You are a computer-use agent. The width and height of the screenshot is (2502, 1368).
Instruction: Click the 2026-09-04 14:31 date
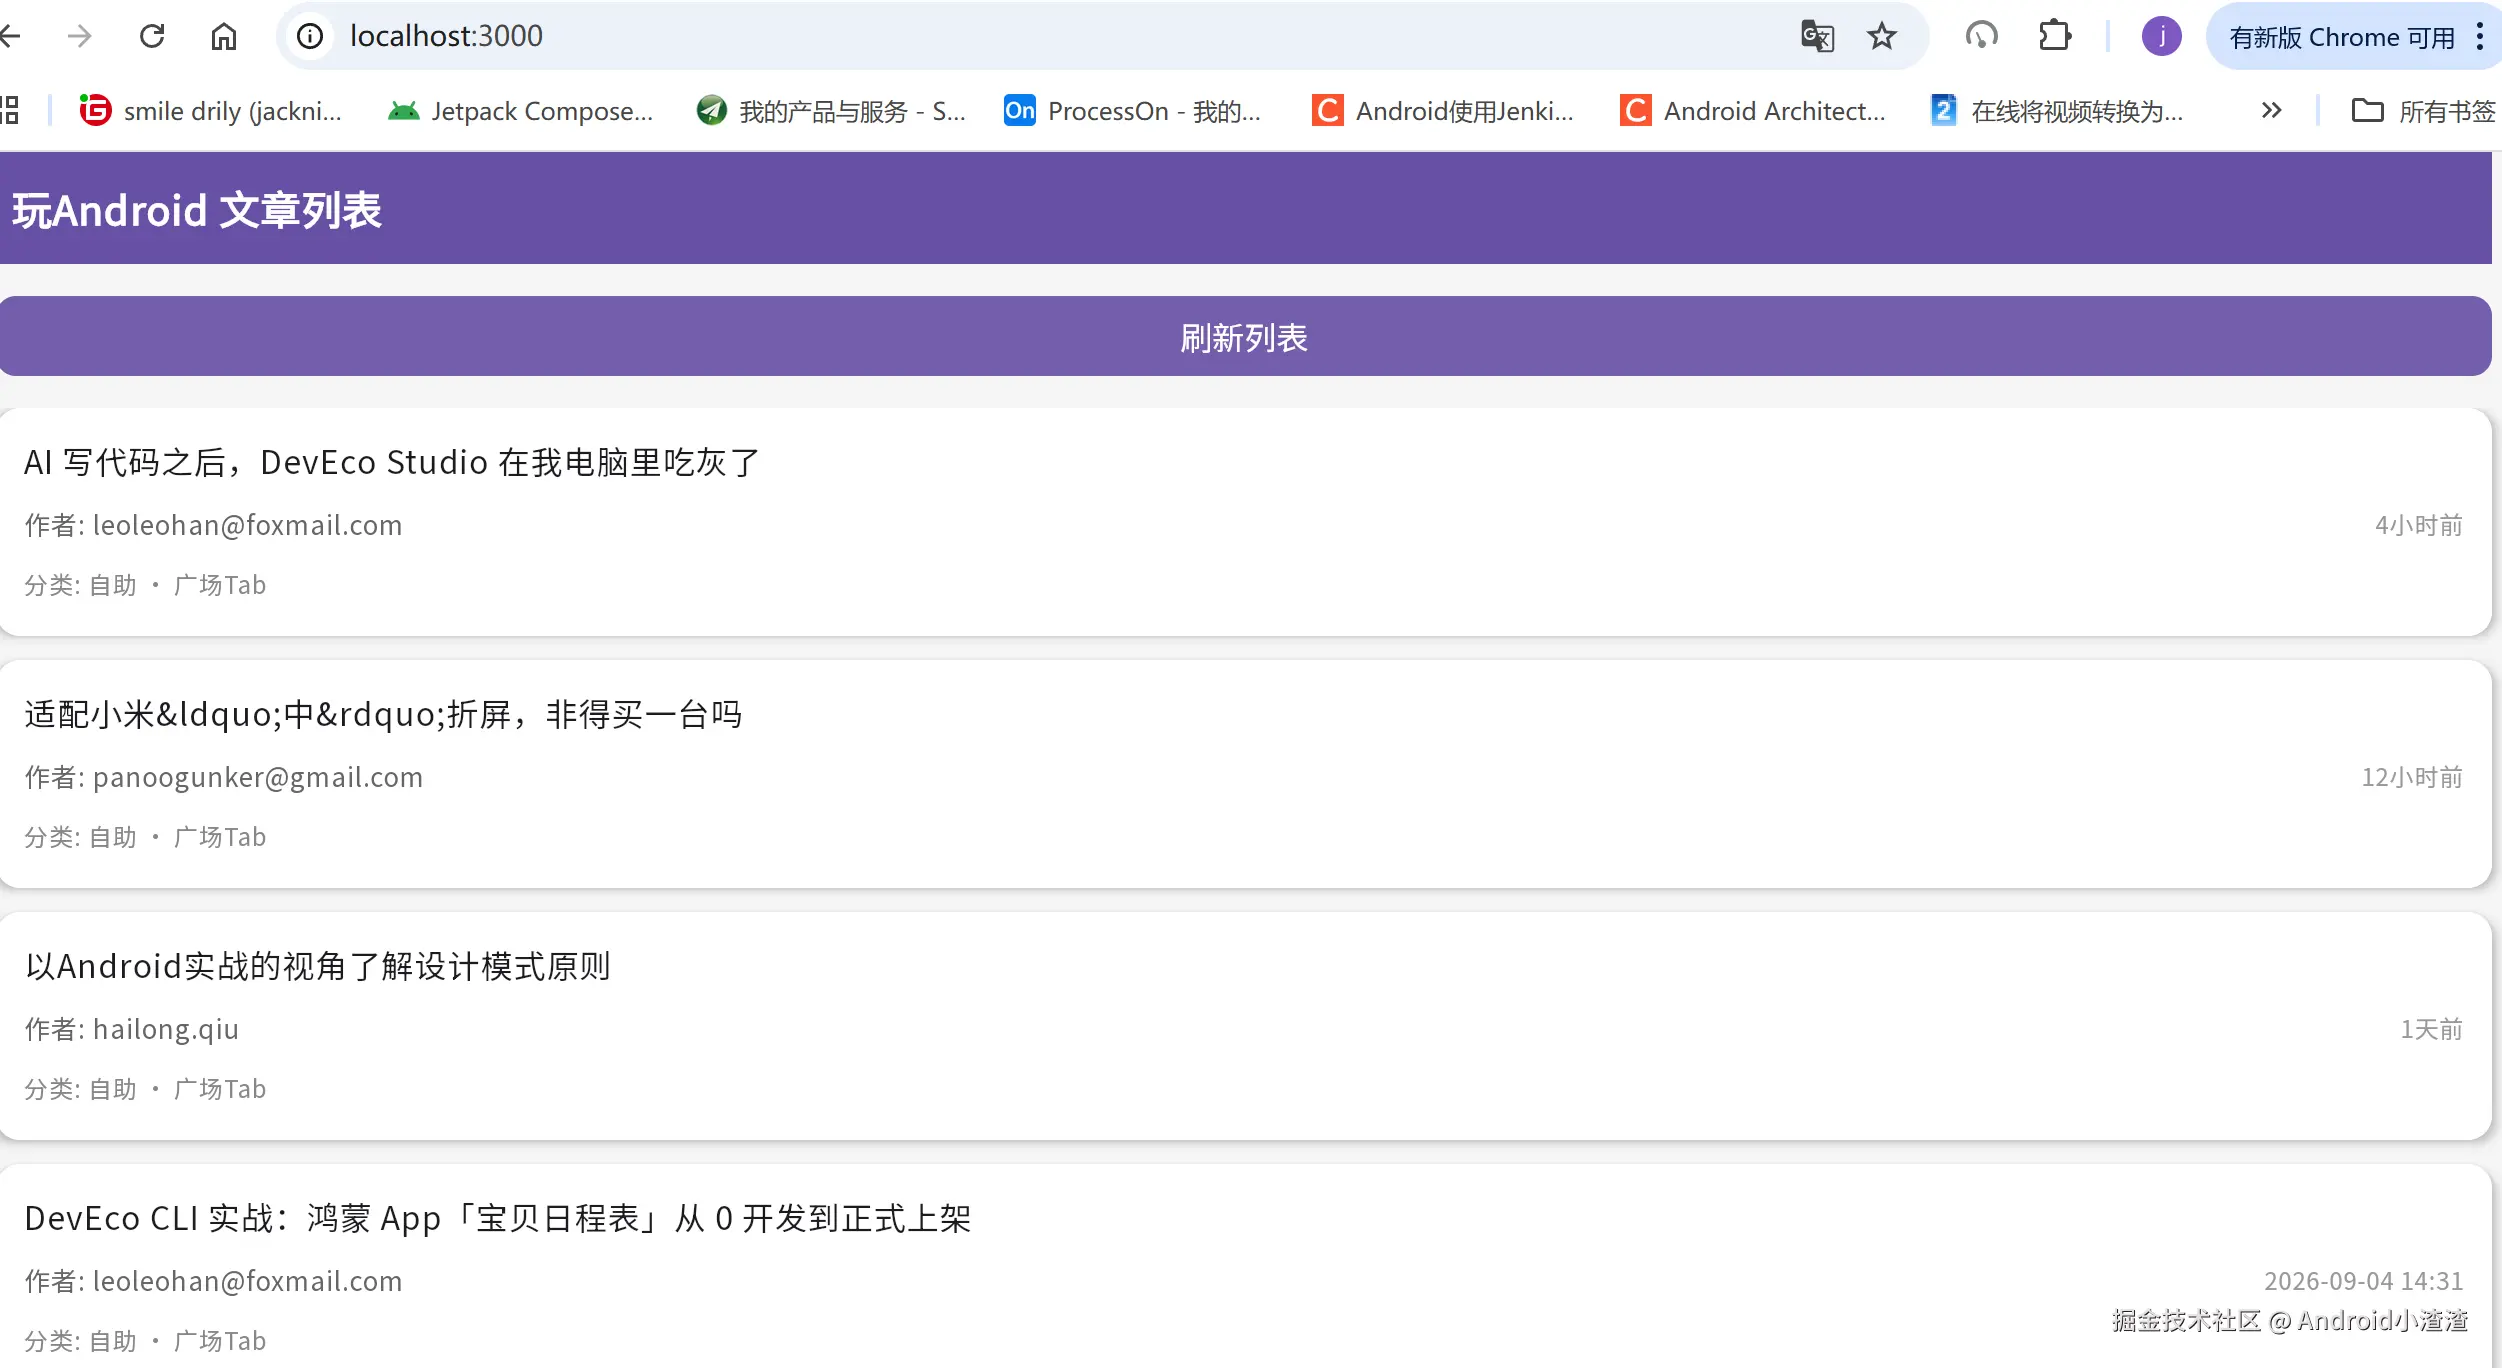2363,1281
